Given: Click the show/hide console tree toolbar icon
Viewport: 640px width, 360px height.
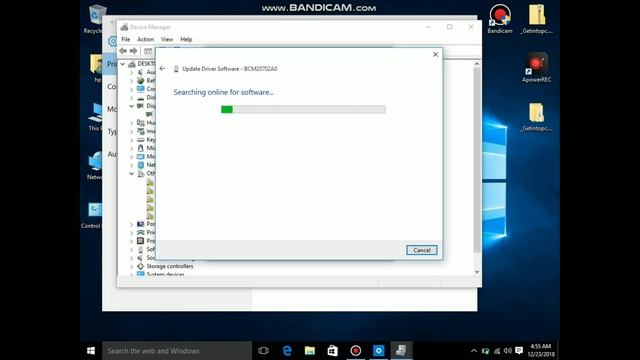Looking at the screenshot, I should [148, 51].
